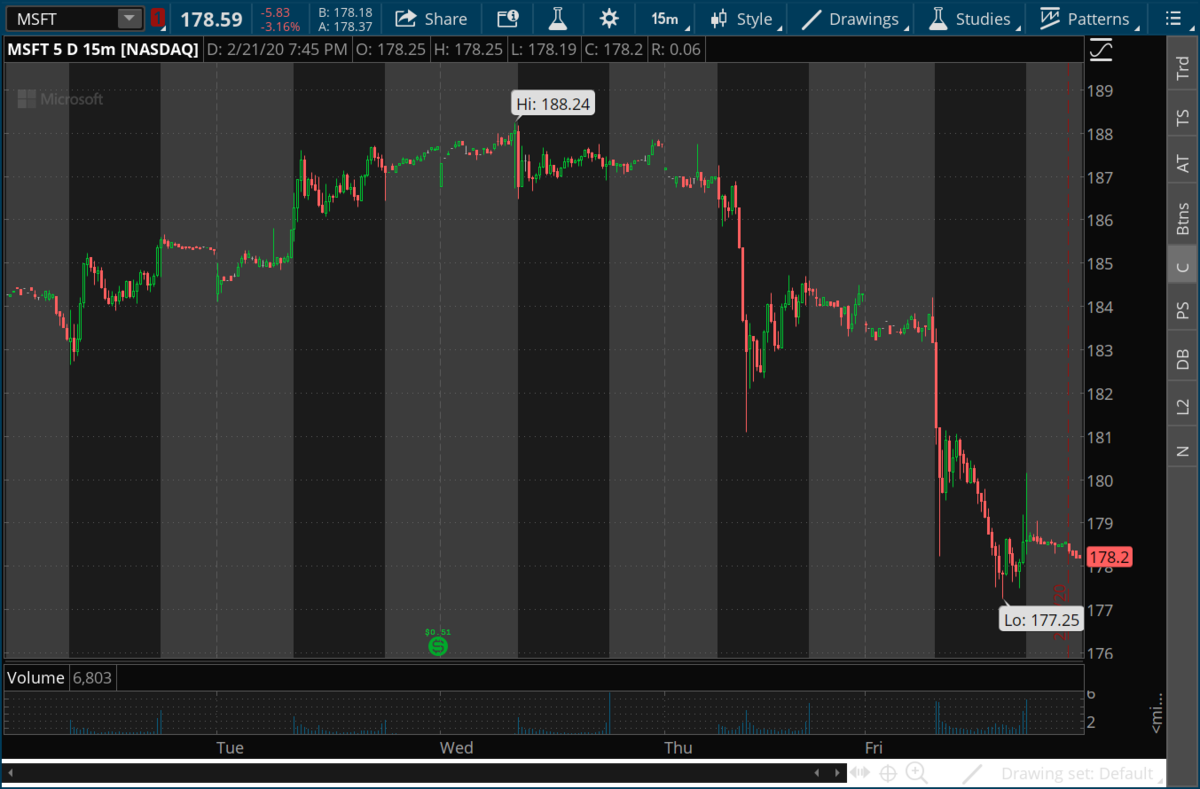1200x789 pixels.
Task: Click the -3.16% change value
Action: coord(280,27)
